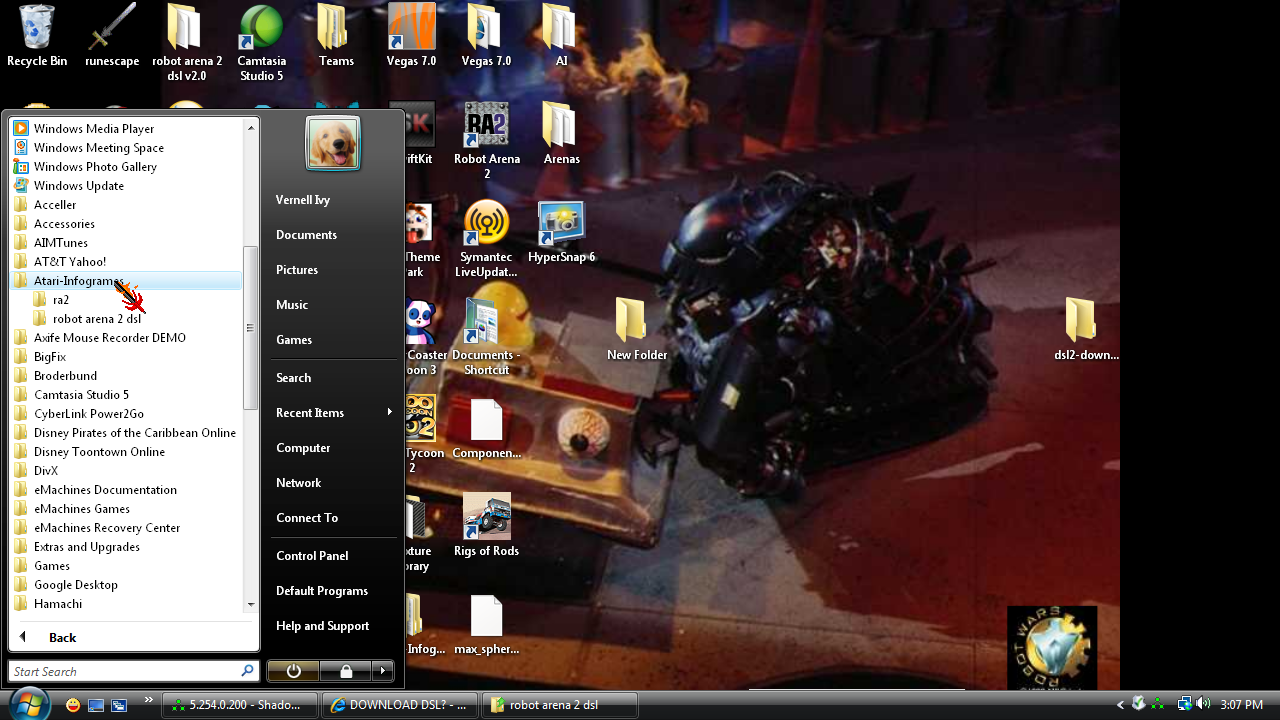Click the Switch between windows quick launch icon

click(119, 705)
